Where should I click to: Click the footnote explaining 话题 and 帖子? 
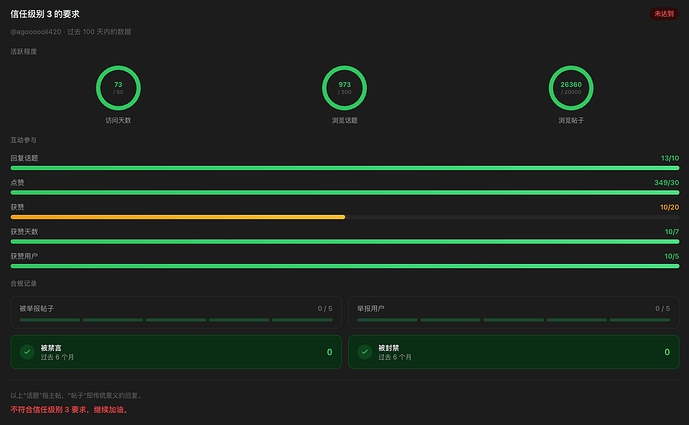(x=77, y=396)
